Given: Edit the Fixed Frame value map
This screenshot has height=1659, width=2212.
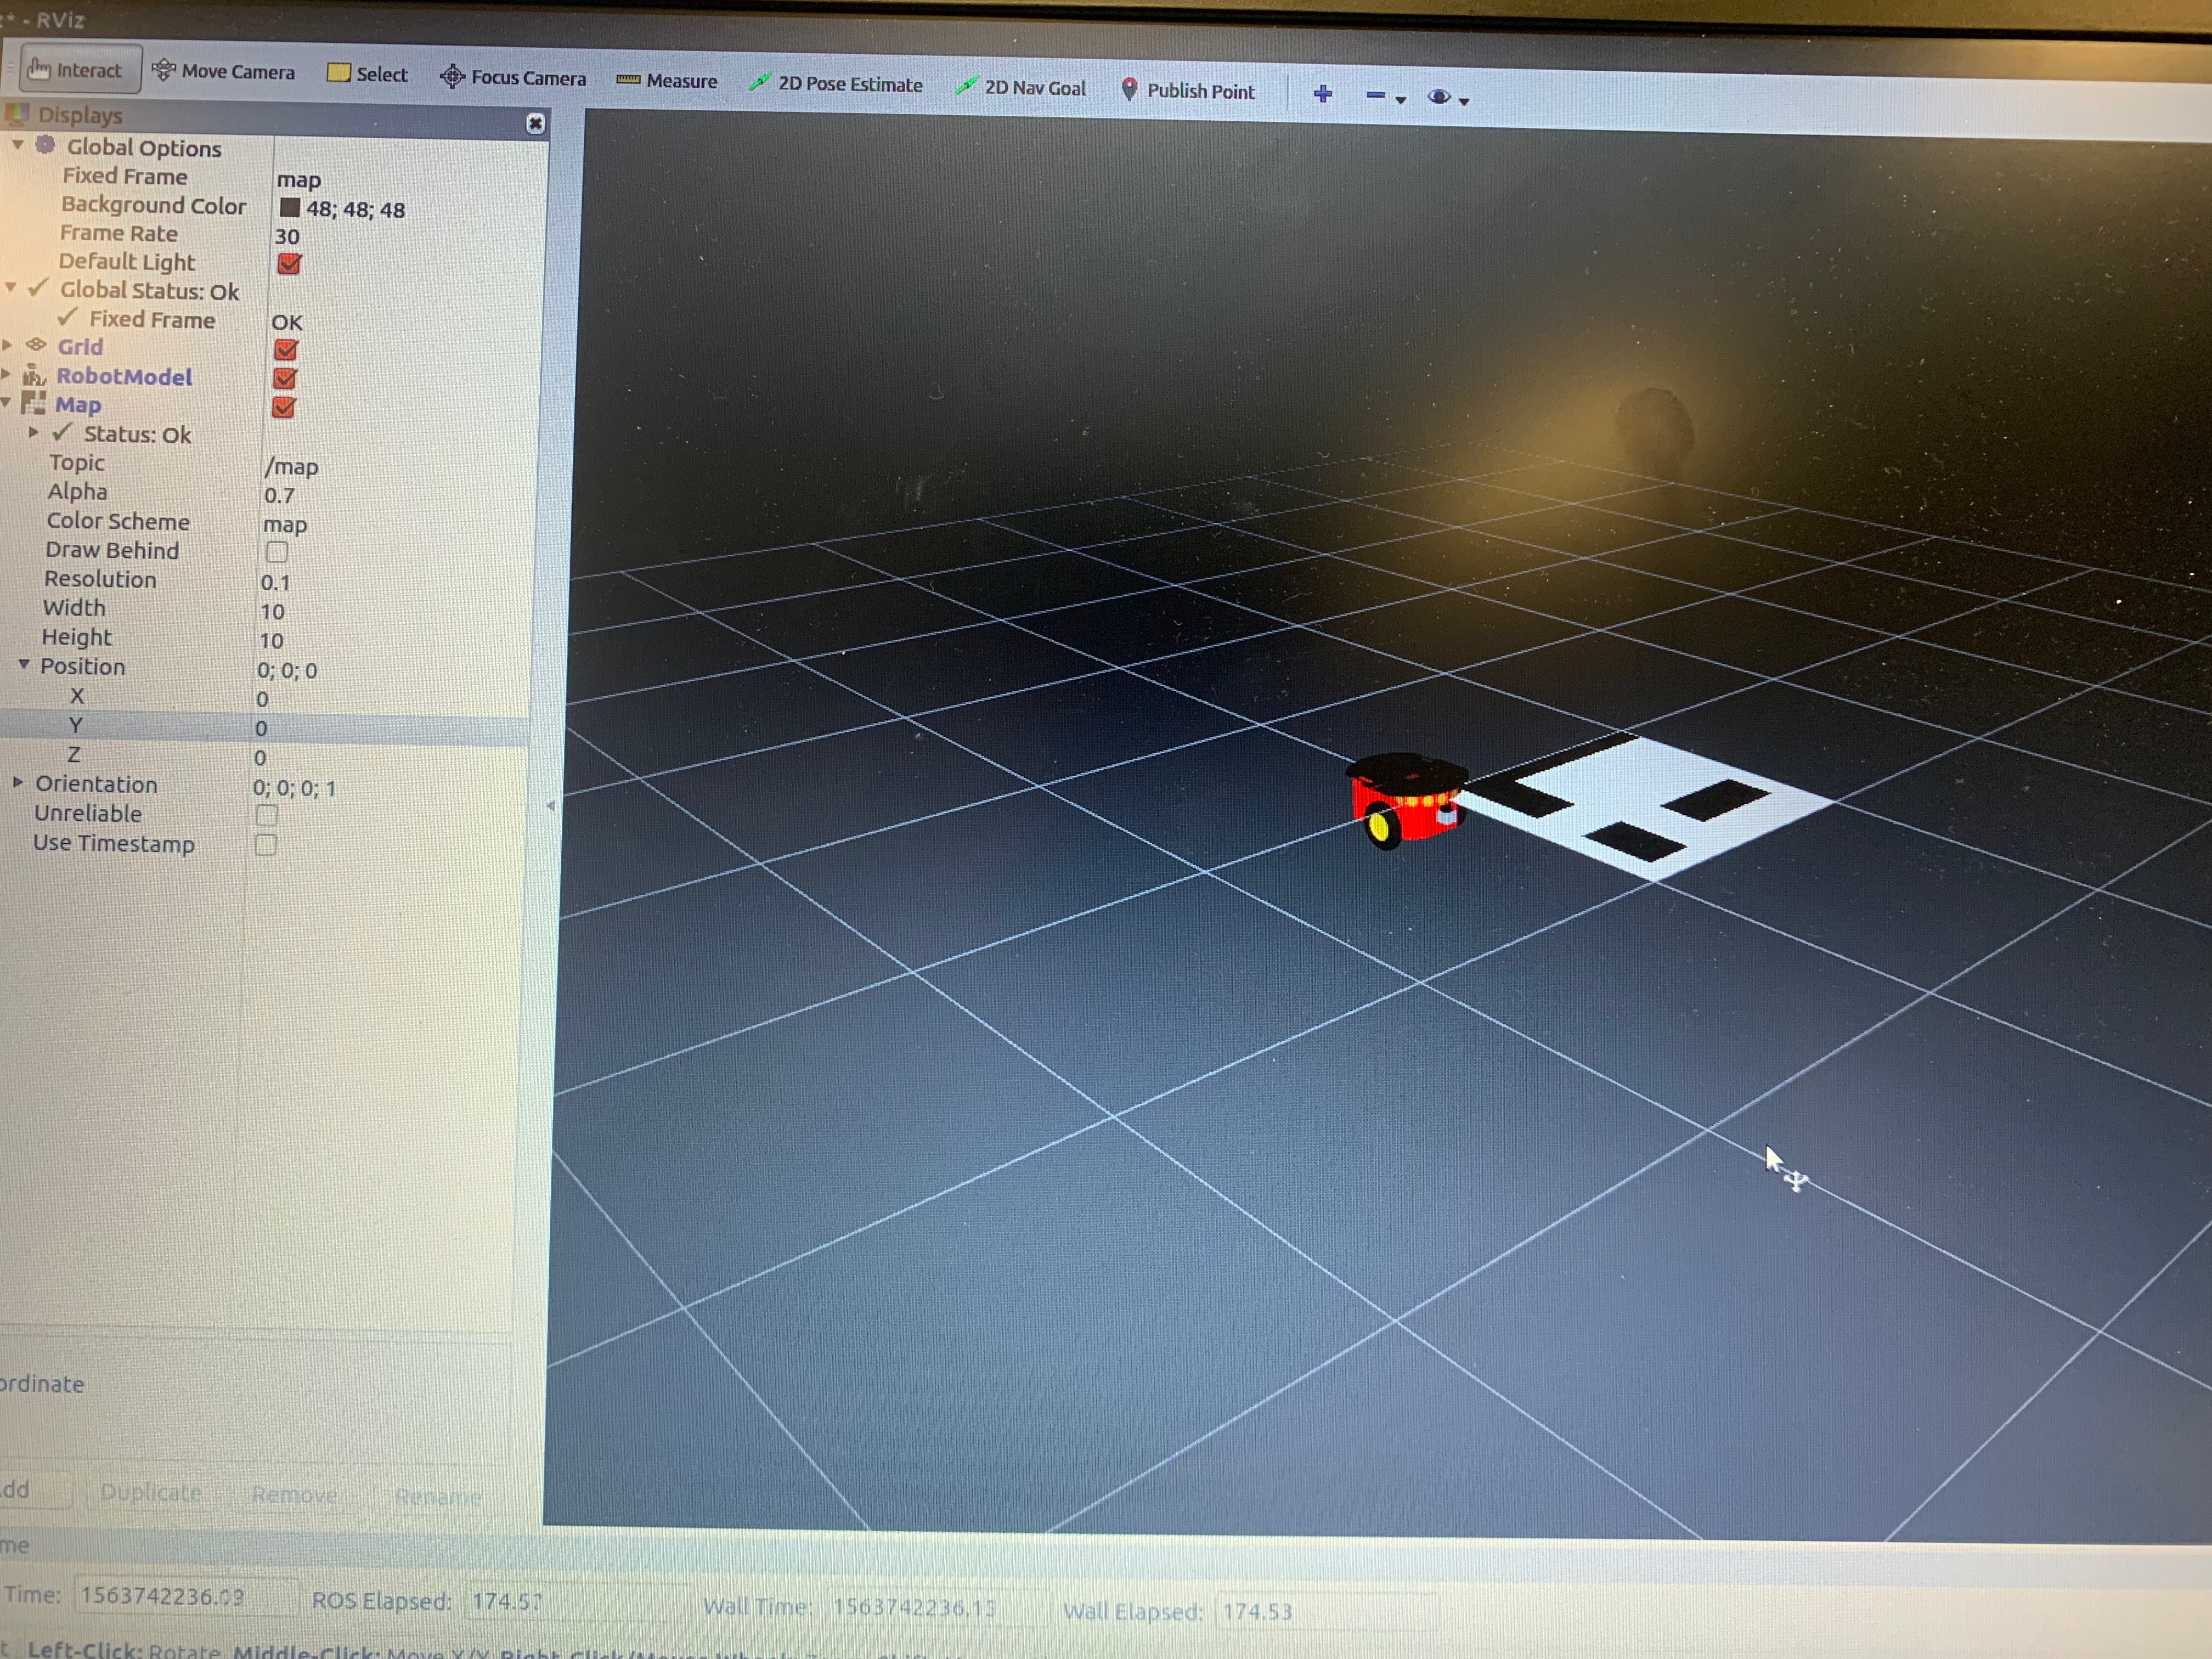Looking at the screenshot, I should (298, 180).
